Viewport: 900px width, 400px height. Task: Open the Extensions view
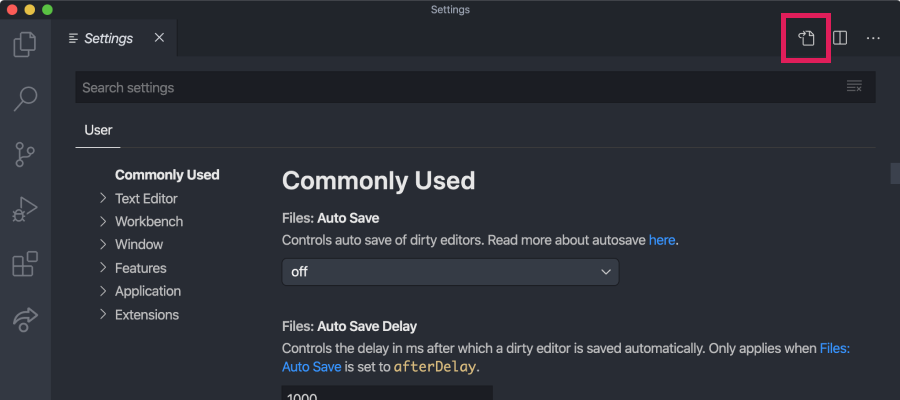tap(25, 264)
